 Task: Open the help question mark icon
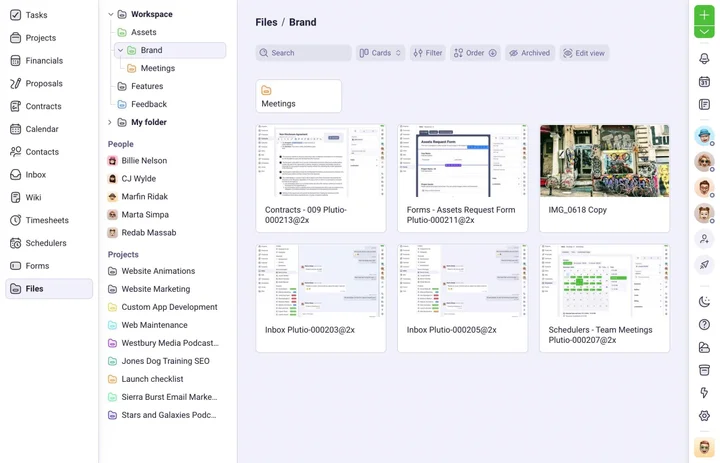click(704, 325)
